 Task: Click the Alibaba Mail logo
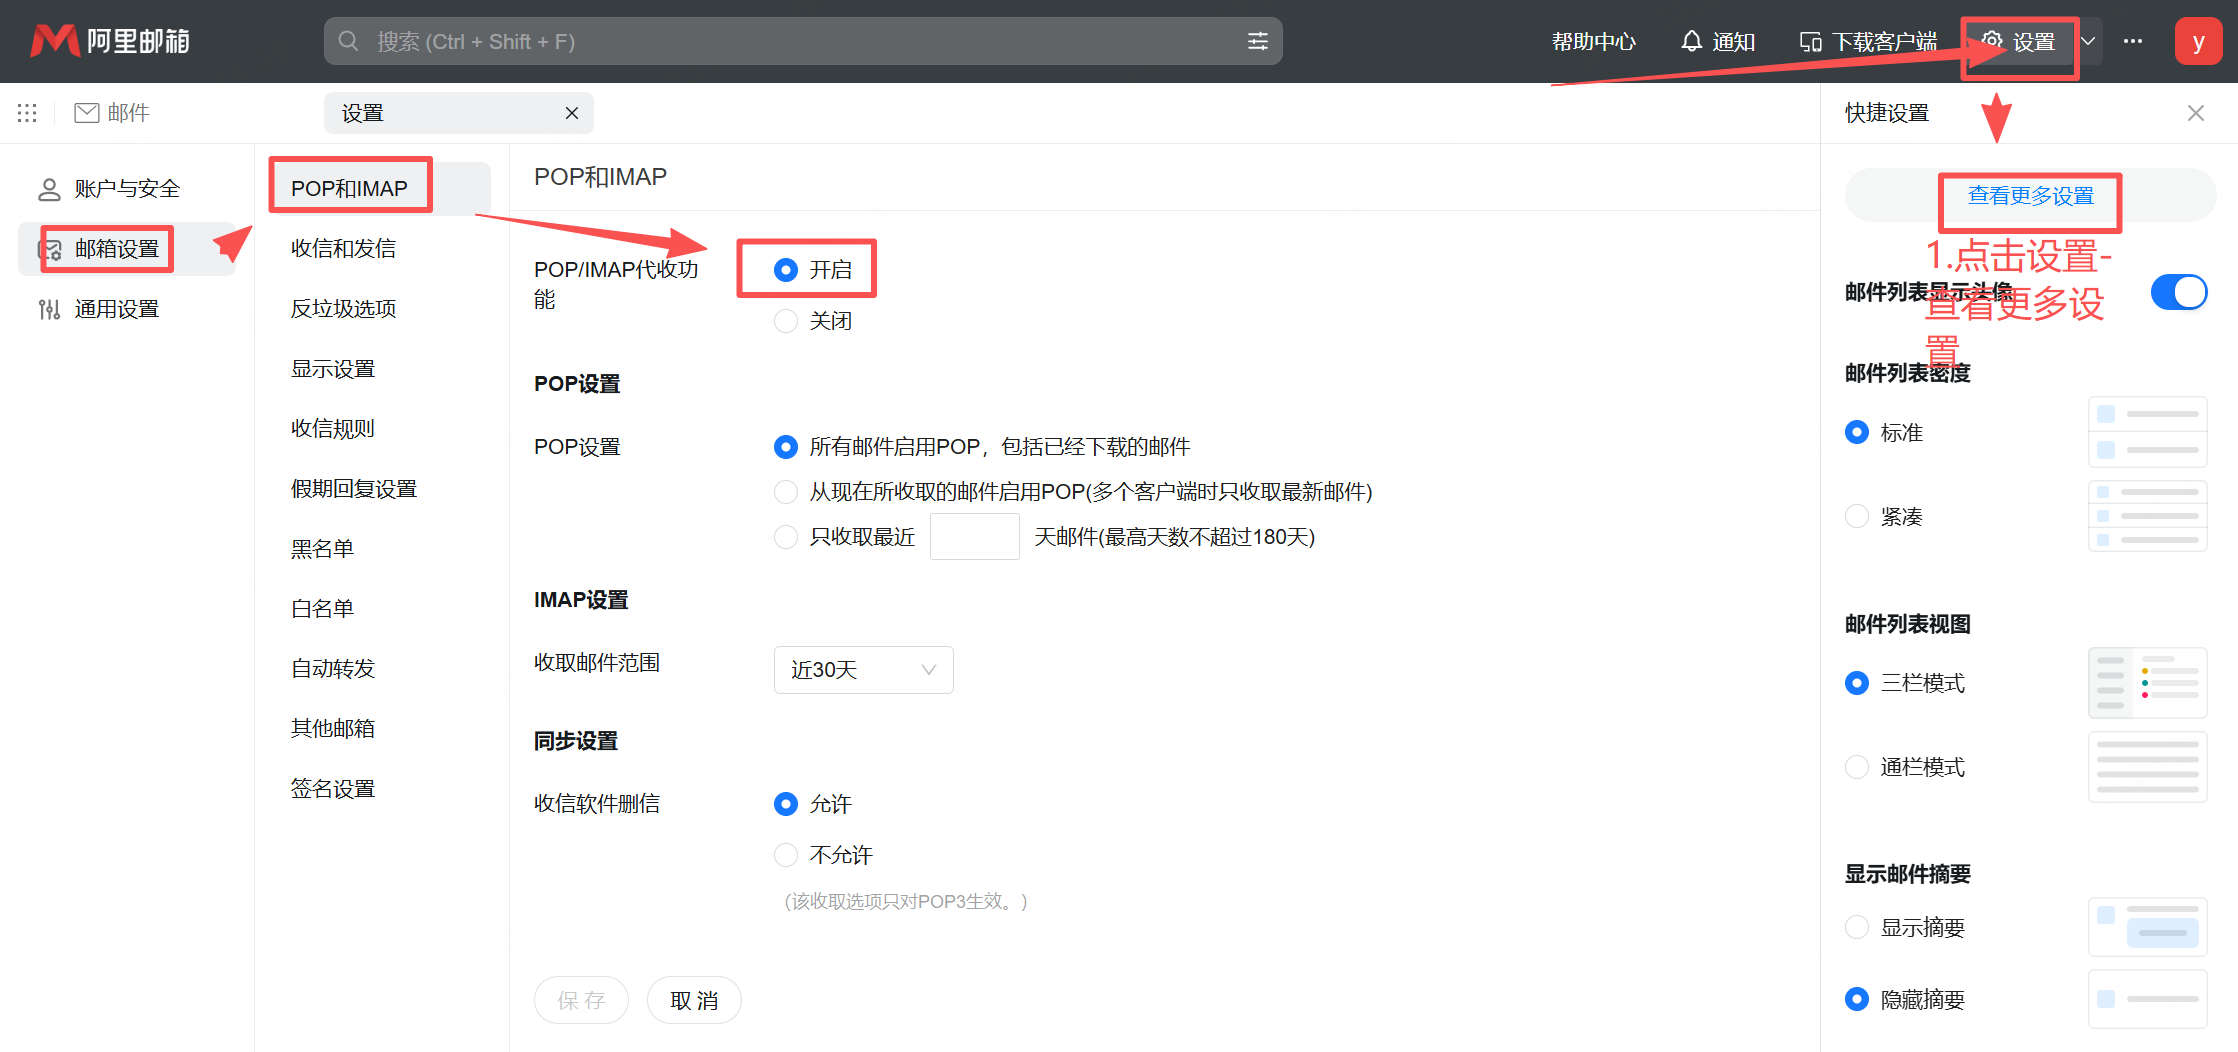110,41
